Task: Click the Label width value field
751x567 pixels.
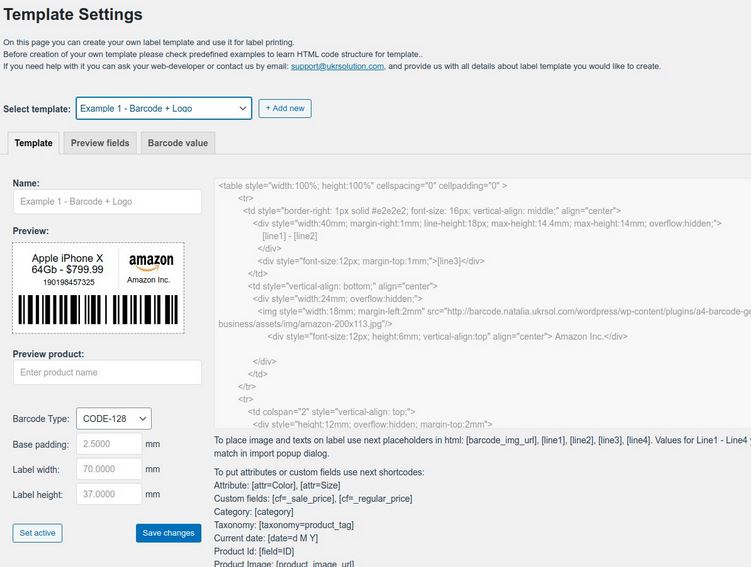Action: [x=109, y=469]
